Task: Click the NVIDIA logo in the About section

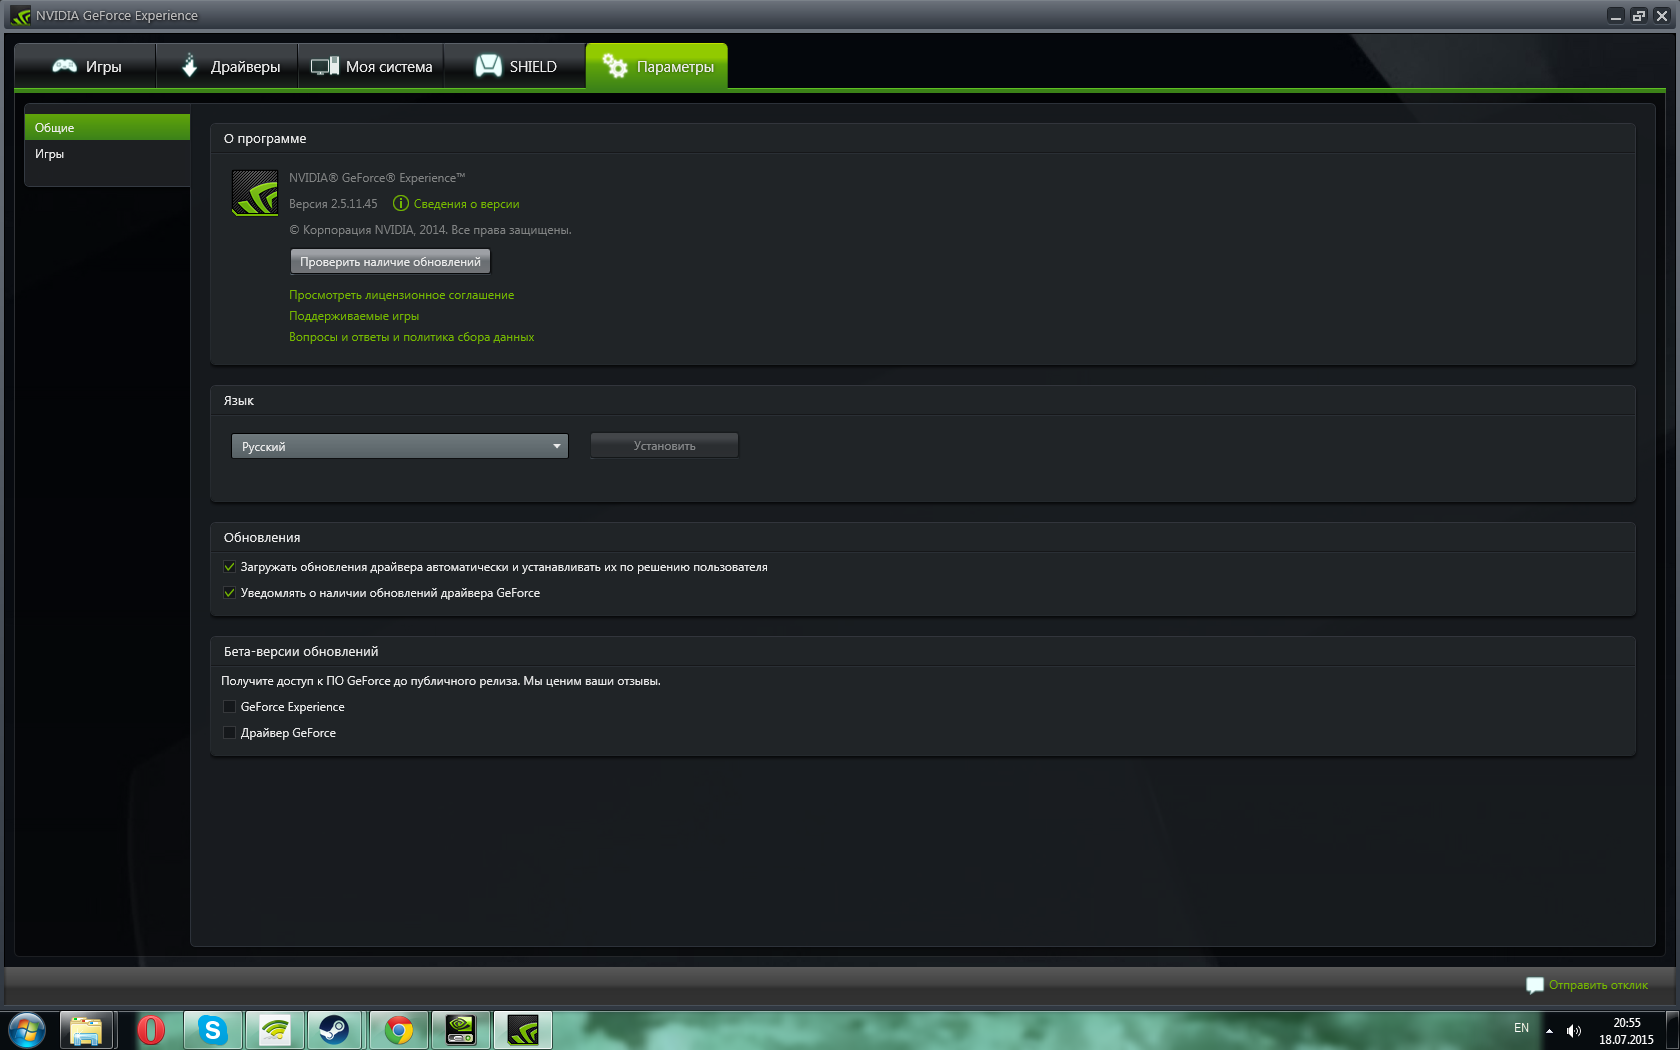Action: tap(255, 193)
